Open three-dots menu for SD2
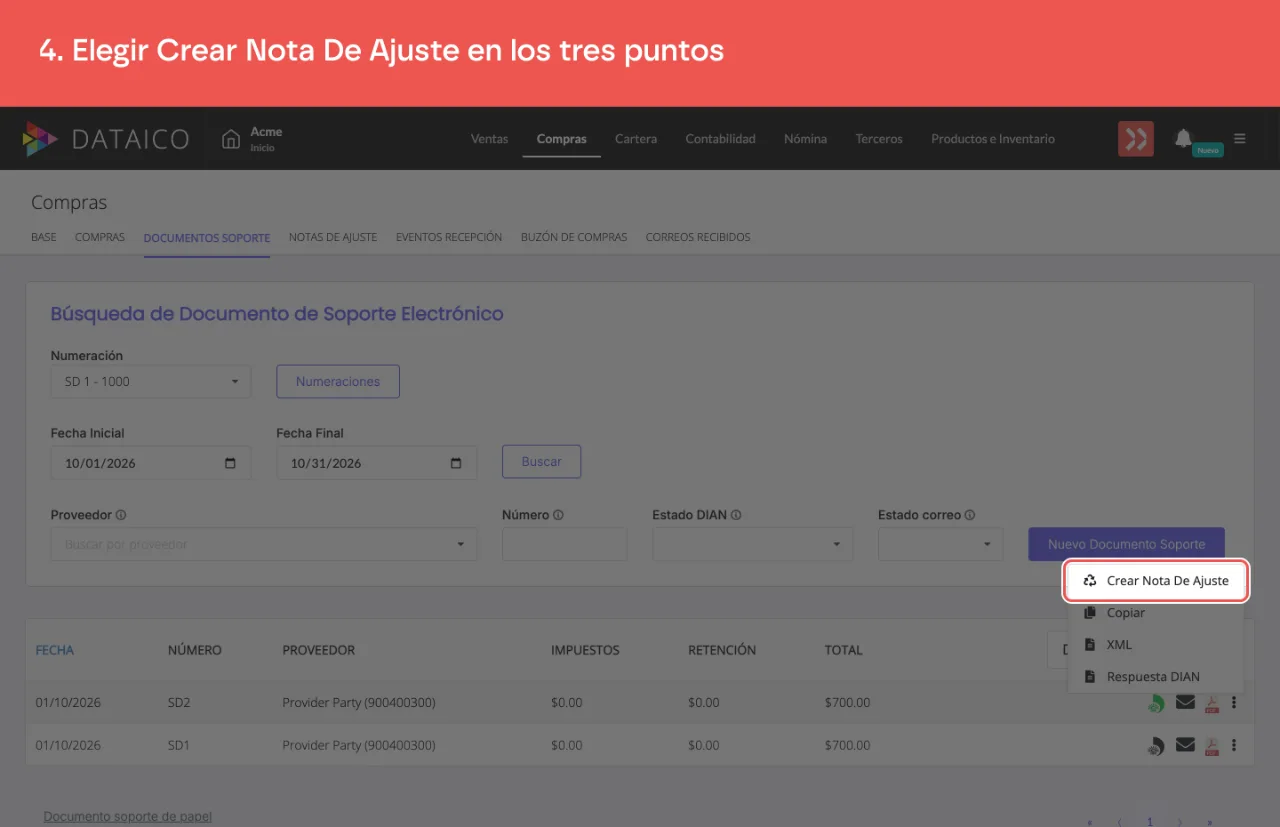The height and width of the screenshot is (827, 1280). pyautogui.click(x=1235, y=702)
